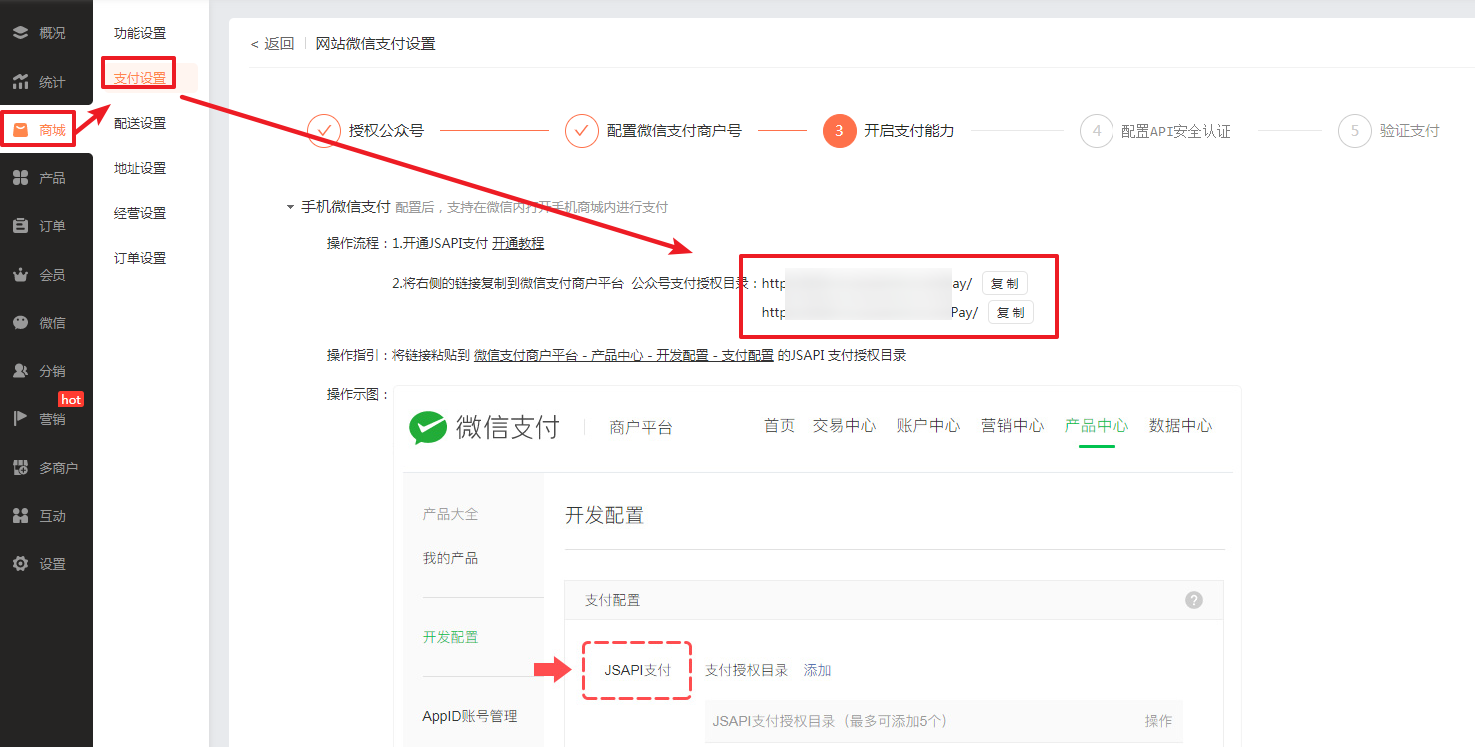Click 我的产品 in demo sidebar
The width and height of the screenshot is (1475, 749).
click(450, 558)
